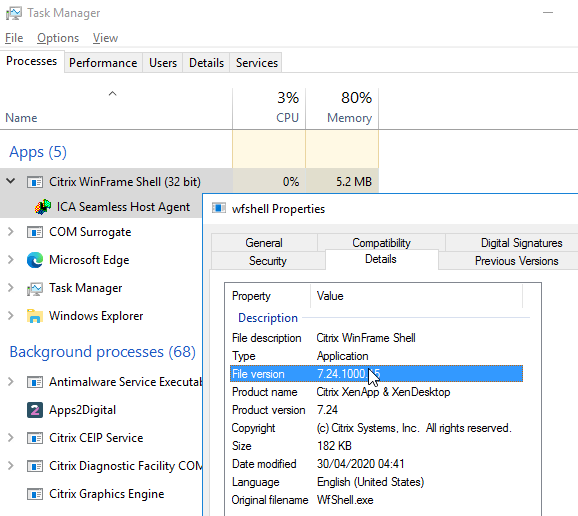Click the Task Manager title bar icon
This screenshot has height=516, width=578.
pos(14,13)
